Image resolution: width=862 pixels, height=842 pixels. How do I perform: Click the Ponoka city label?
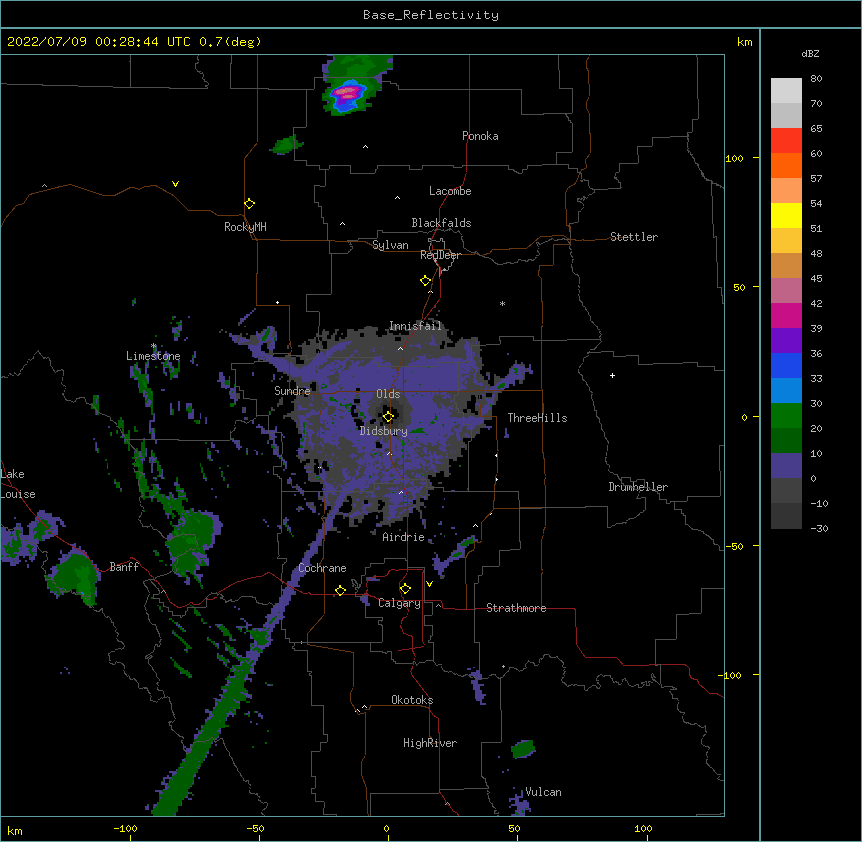[480, 136]
